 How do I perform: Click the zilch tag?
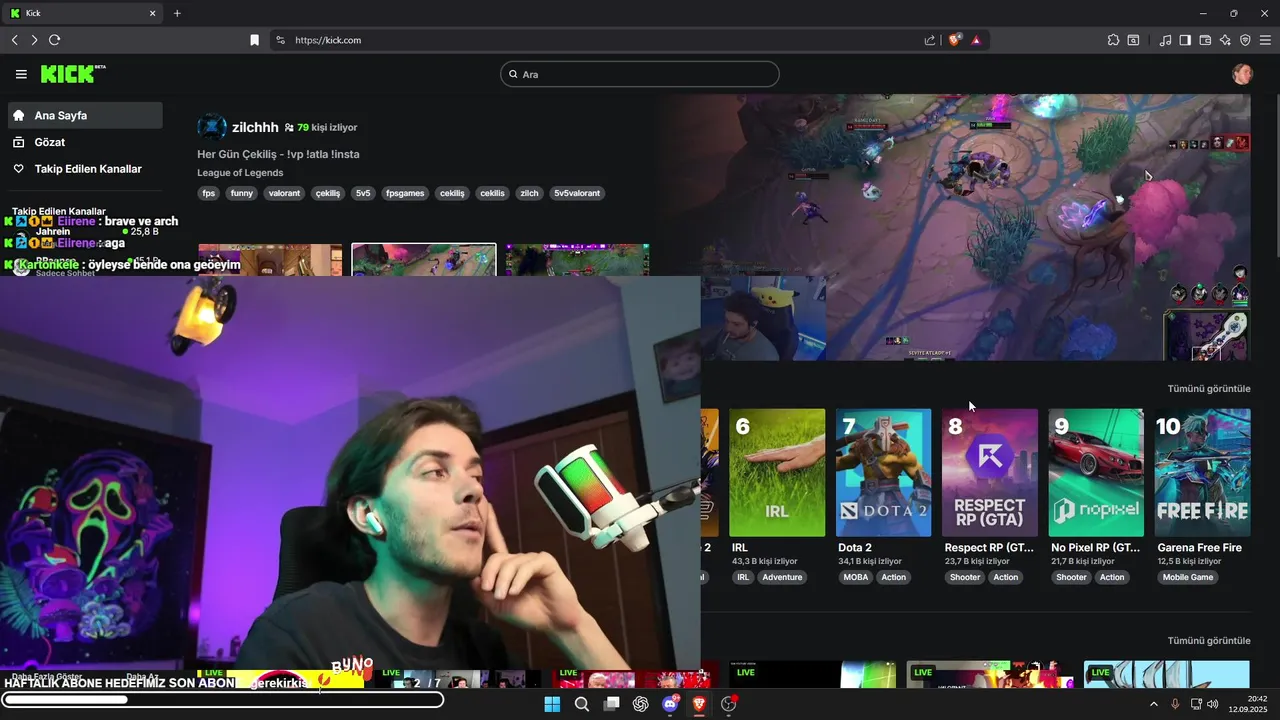(529, 193)
